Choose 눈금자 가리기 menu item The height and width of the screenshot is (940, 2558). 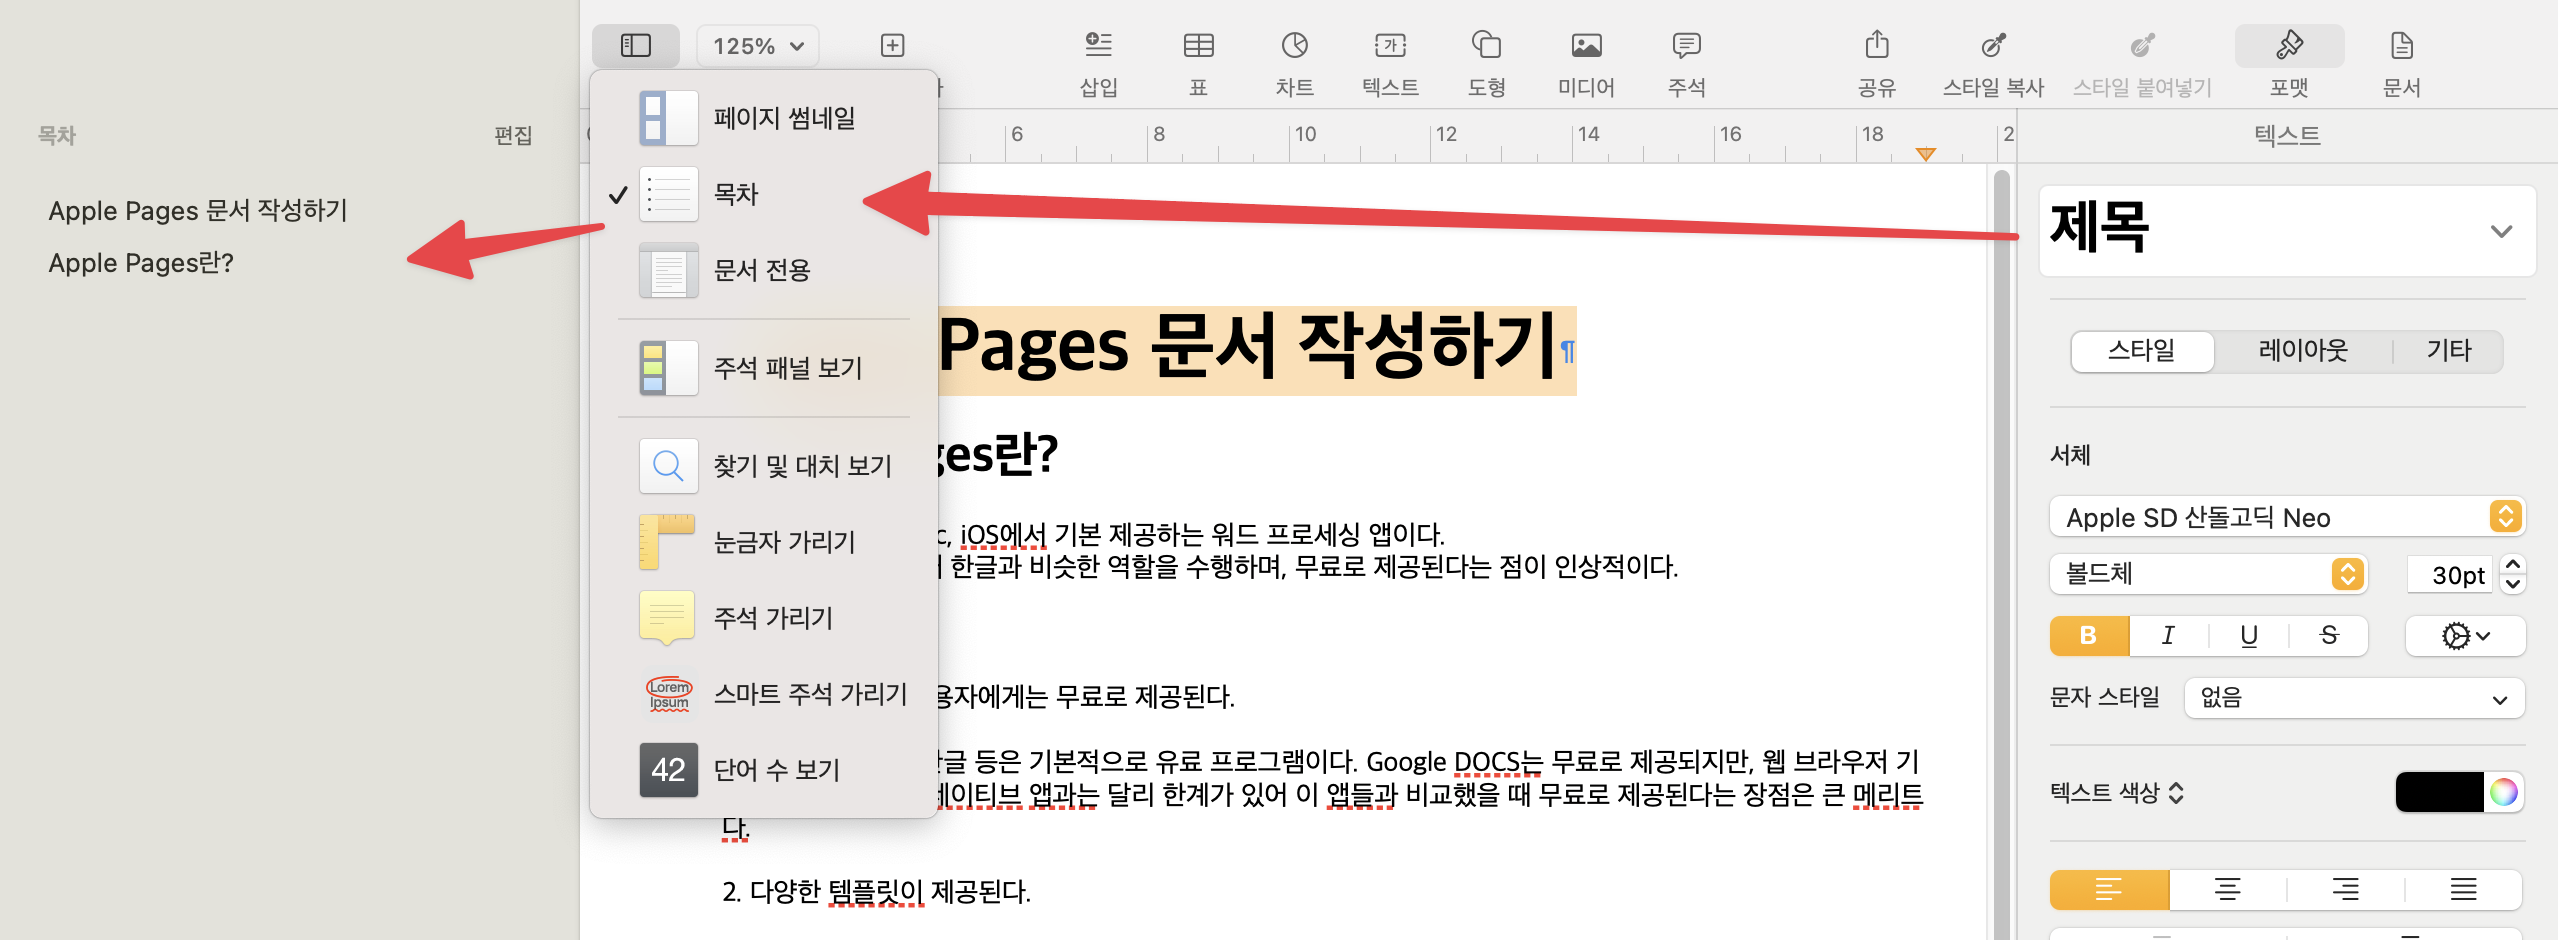point(764,542)
